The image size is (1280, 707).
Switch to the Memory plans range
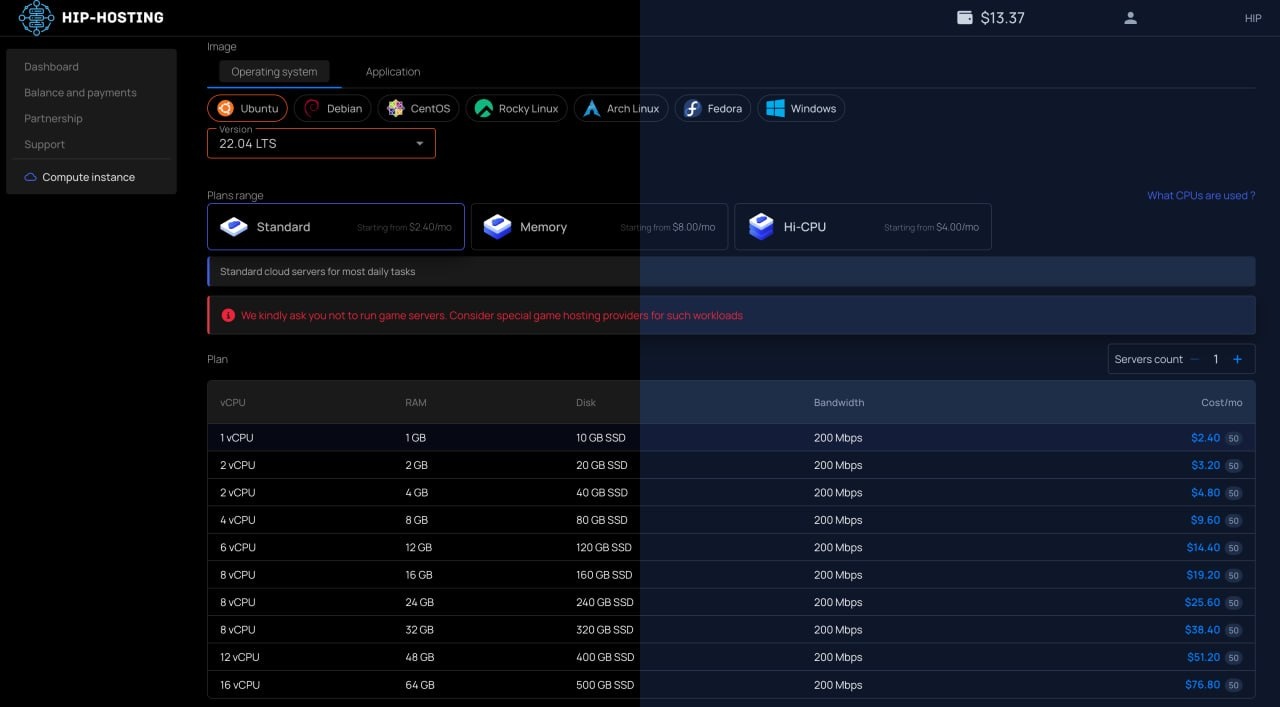click(x=599, y=227)
